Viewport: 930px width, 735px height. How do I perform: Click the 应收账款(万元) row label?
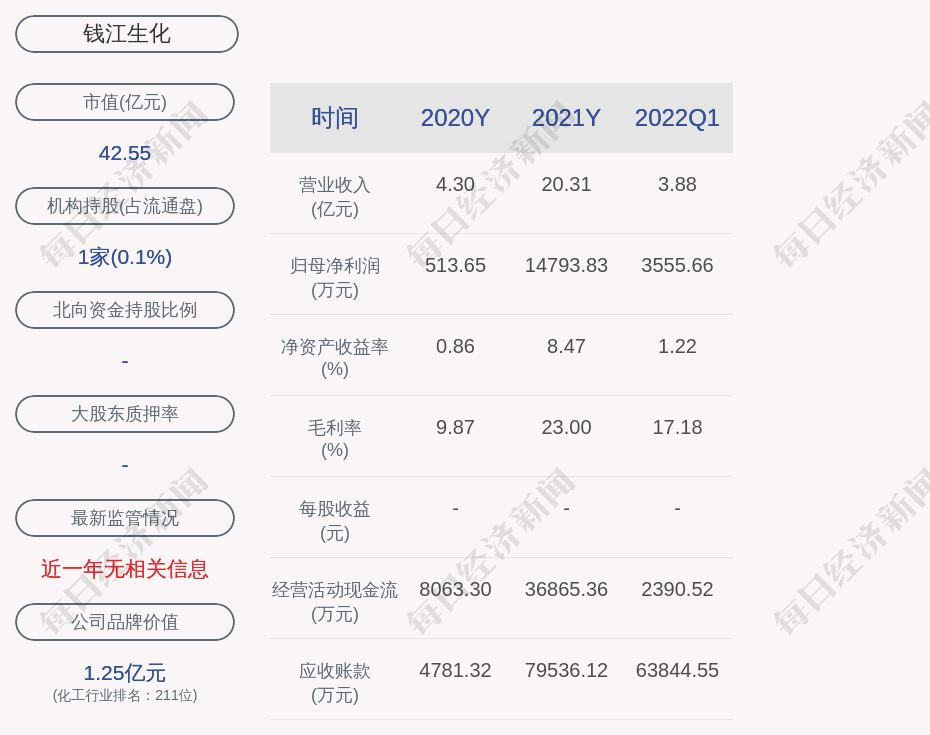(335, 682)
